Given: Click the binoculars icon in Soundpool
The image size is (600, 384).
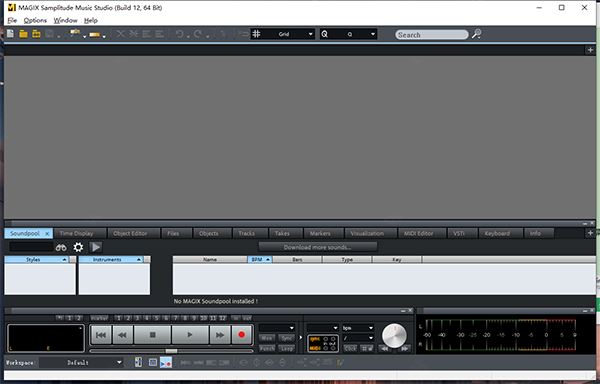Looking at the screenshot, I should pos(61,247).
